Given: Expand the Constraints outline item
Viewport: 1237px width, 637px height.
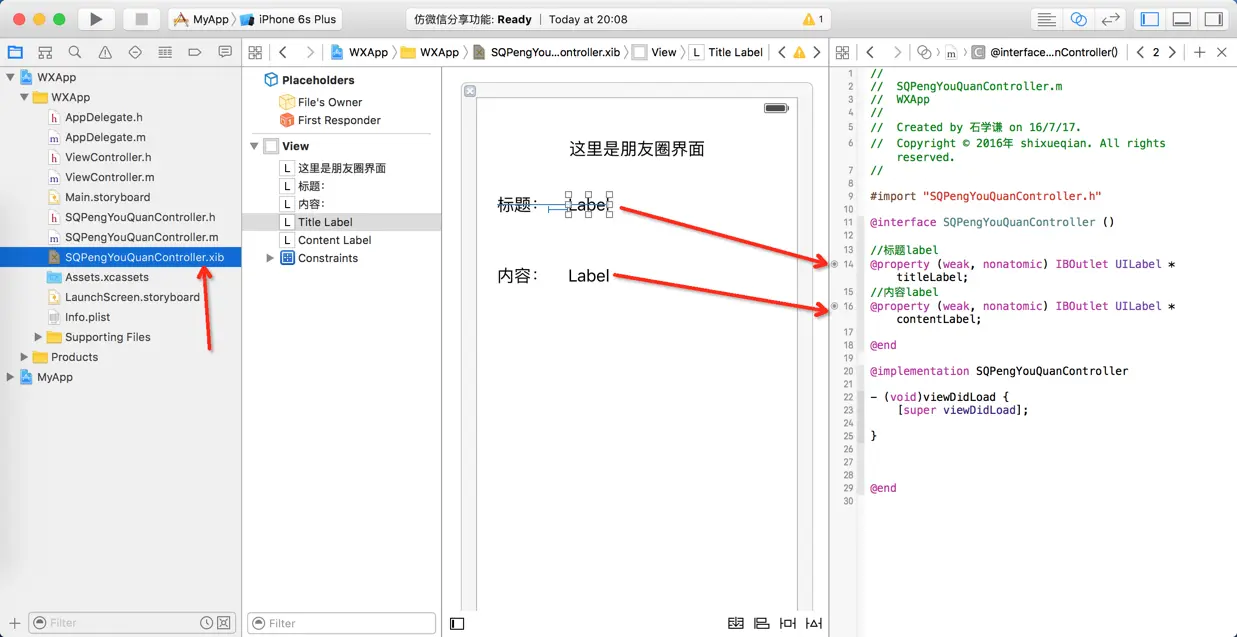Looking at the screenshot, I should point(270,258).
